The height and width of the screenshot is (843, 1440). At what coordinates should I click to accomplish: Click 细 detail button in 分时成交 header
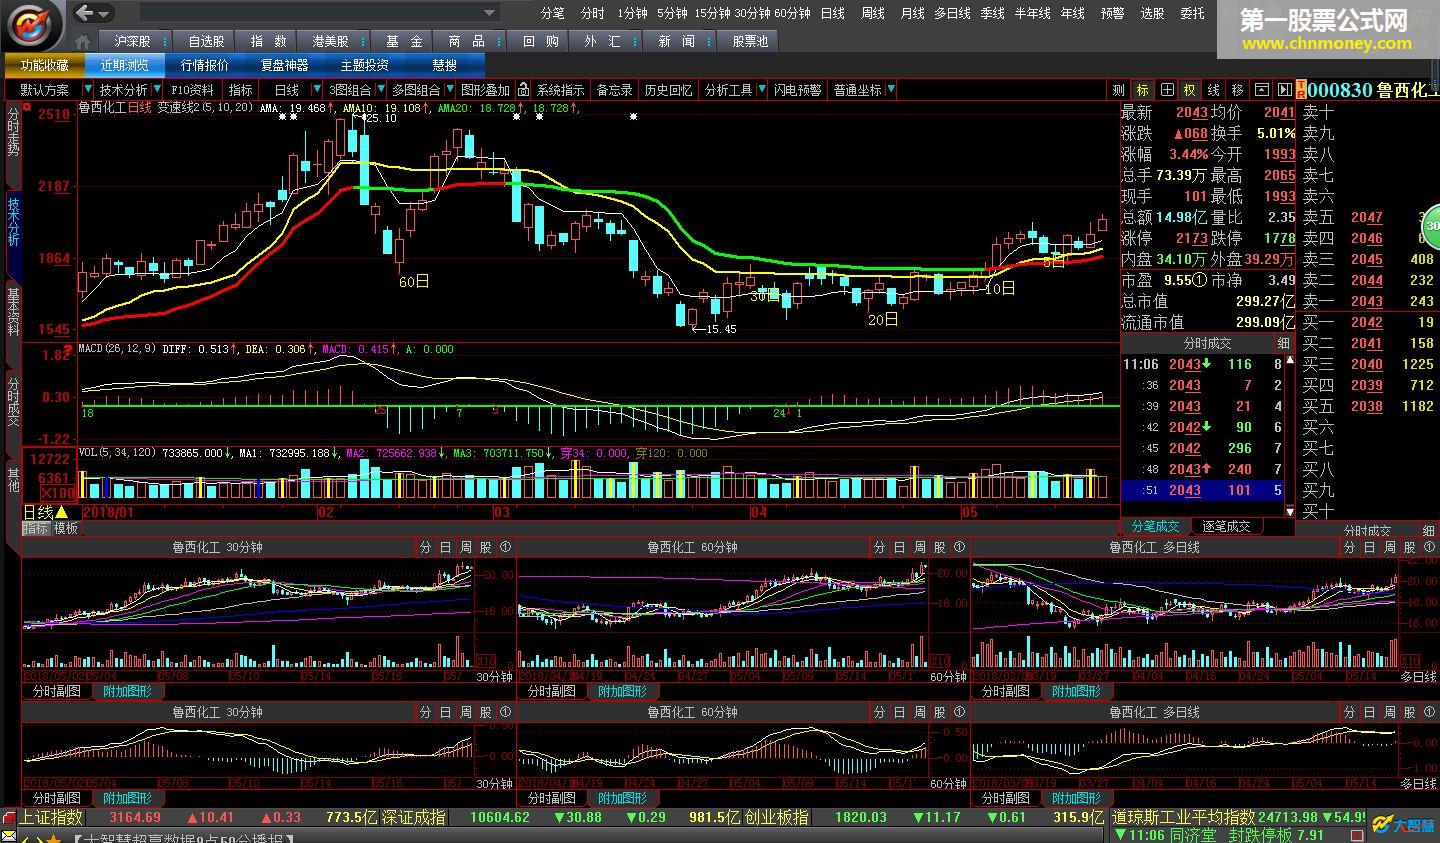tap(1283, 343)
